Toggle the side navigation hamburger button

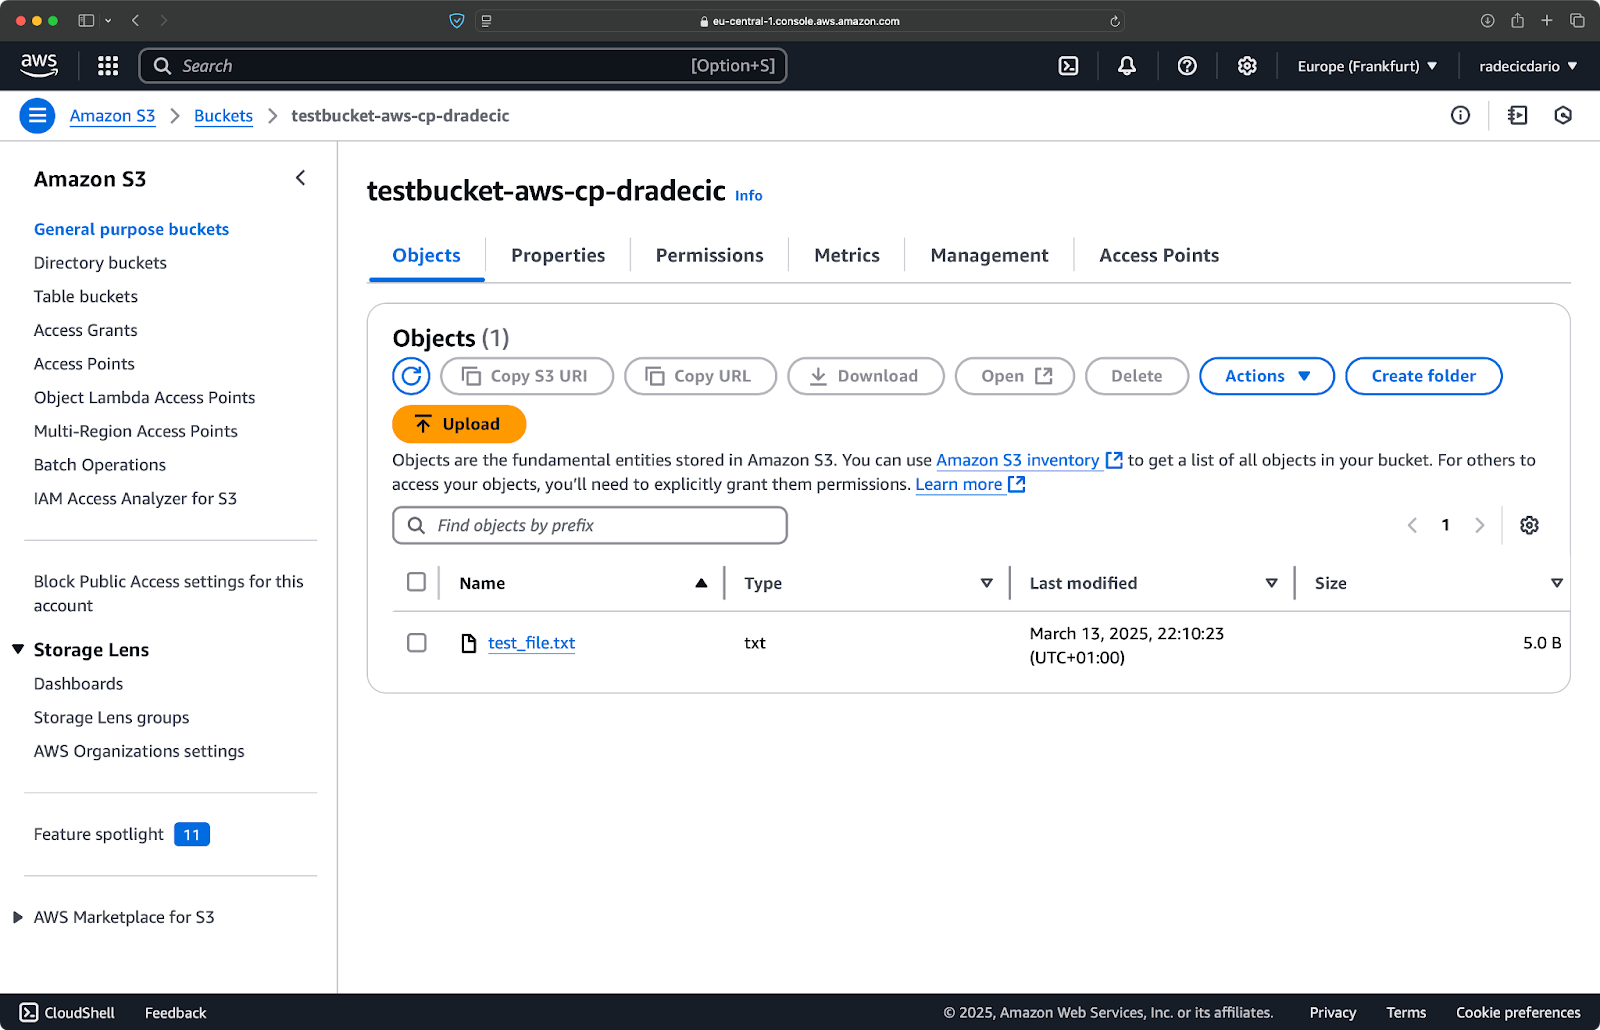tap(37, 116)
